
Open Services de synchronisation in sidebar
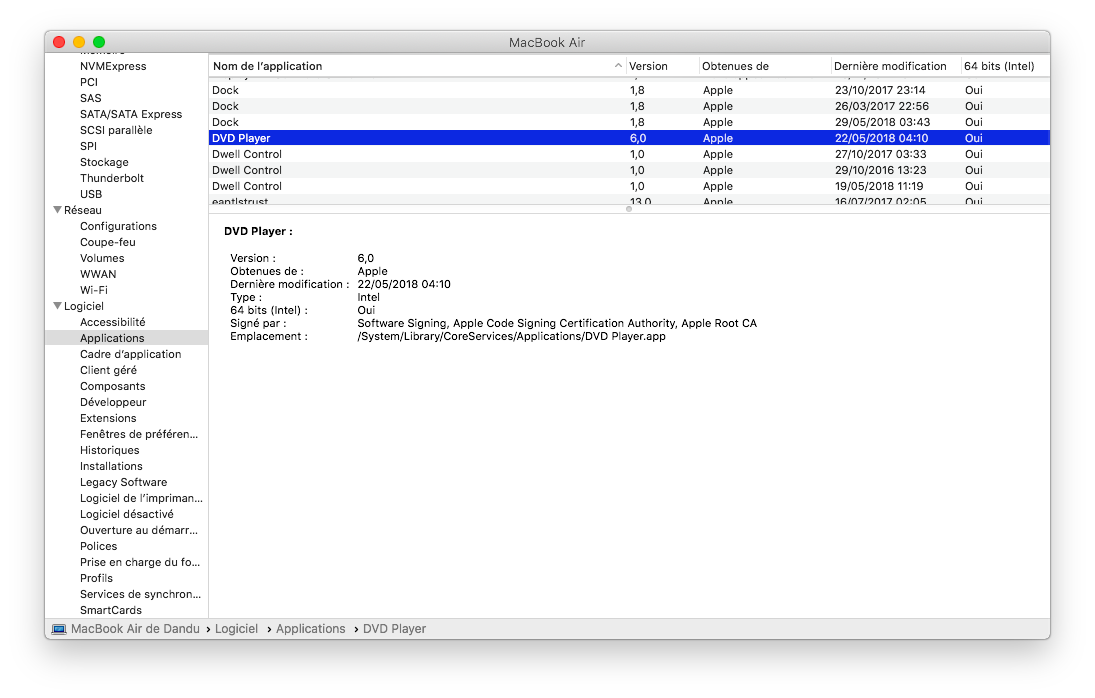[x=140, y=595]
